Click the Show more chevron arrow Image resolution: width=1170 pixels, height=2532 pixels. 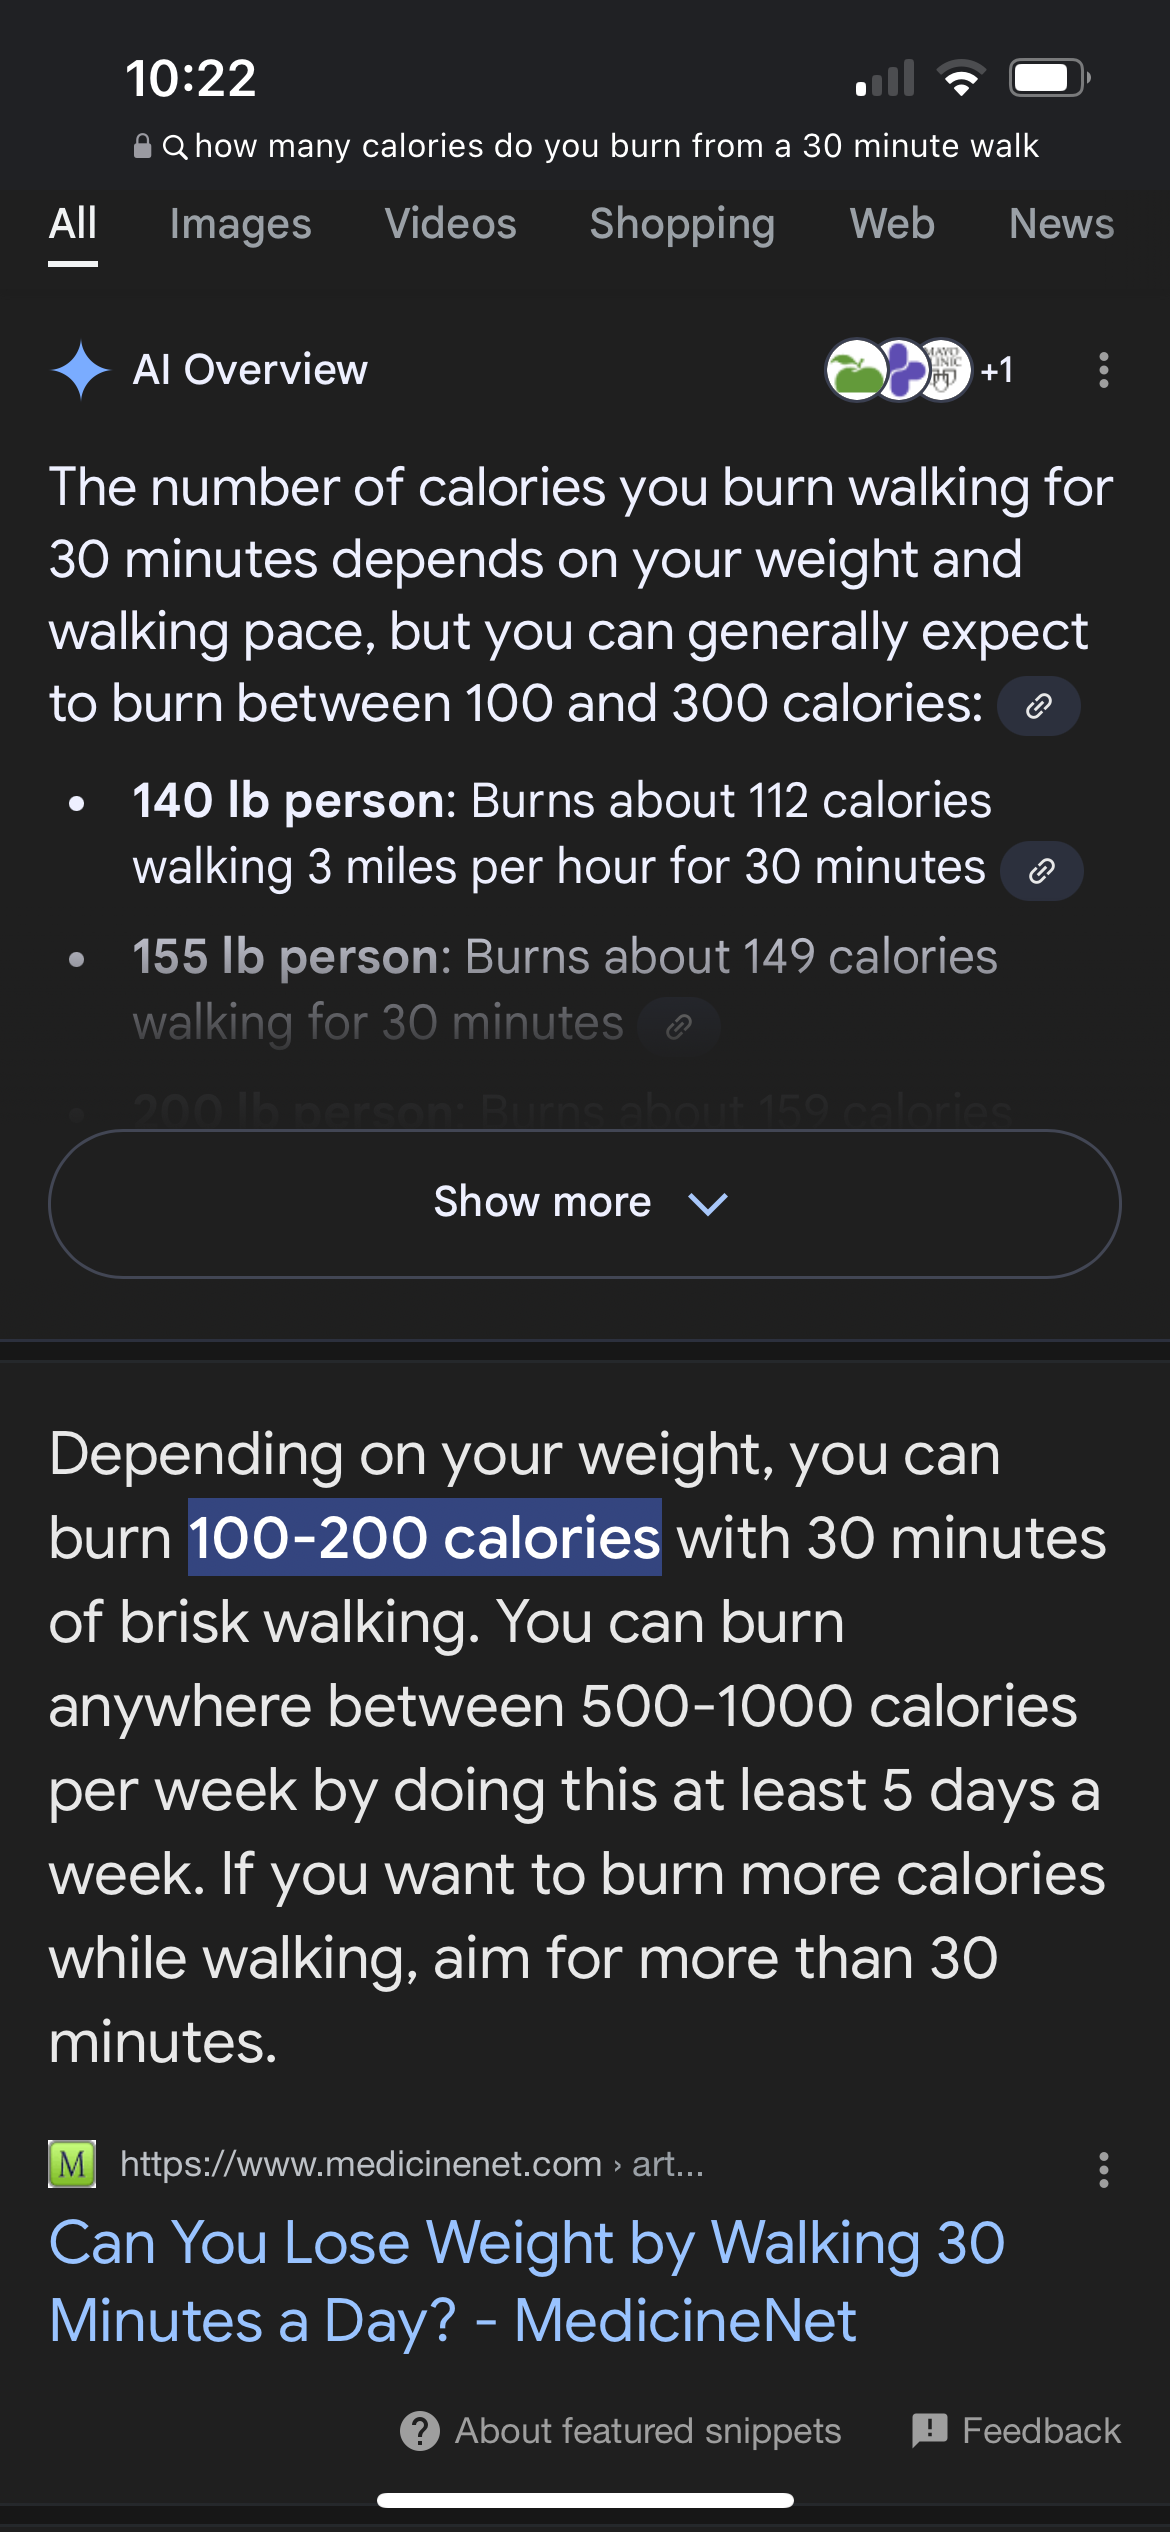pyautogui.click(x=708, y=1203)
